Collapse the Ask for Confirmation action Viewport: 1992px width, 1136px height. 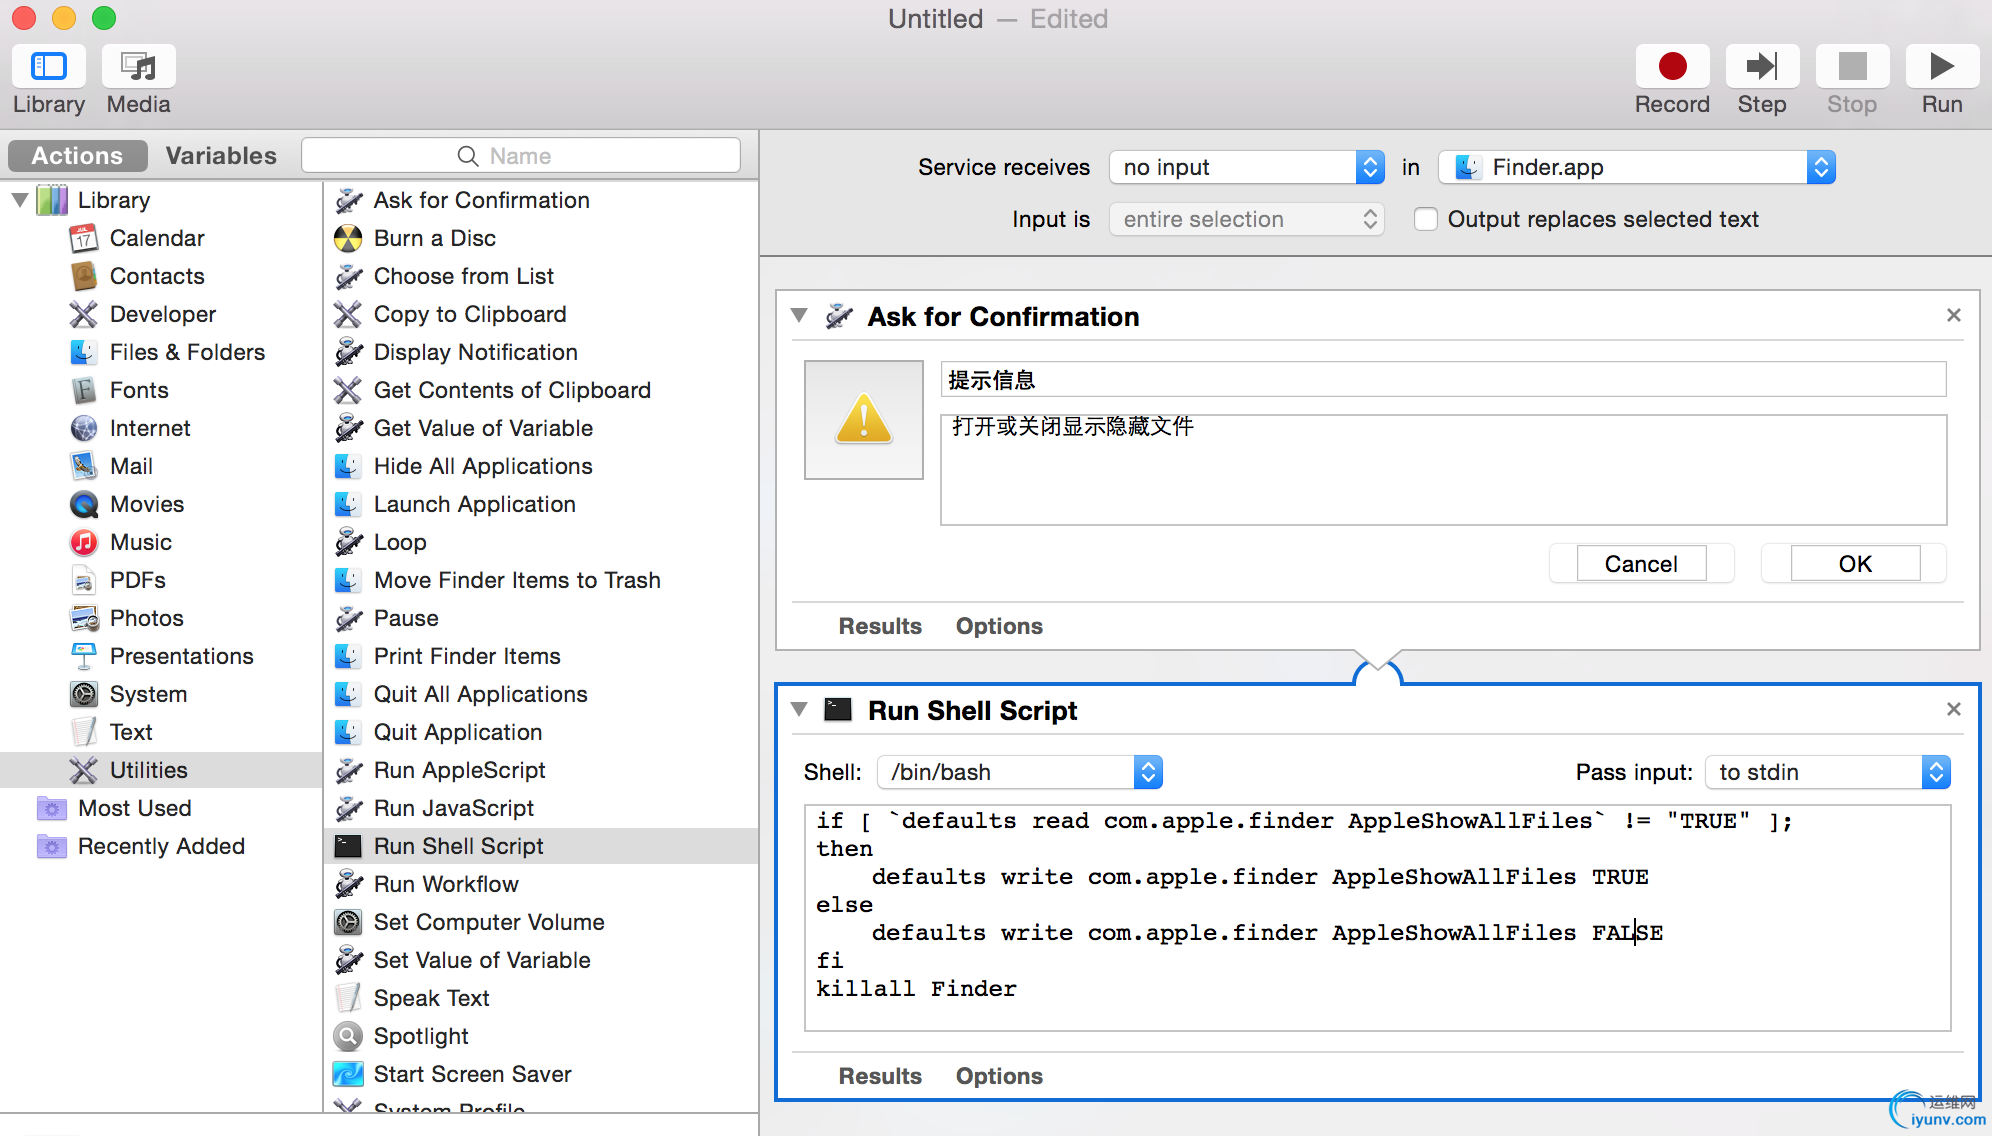pos(799,316)
